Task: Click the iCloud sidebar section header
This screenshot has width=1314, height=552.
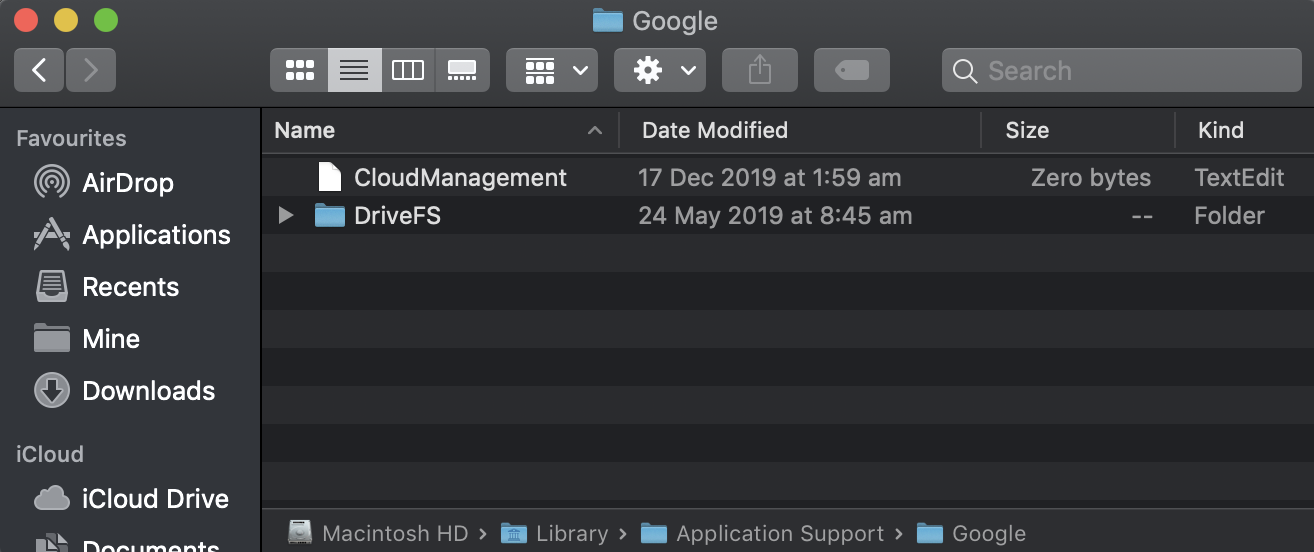Action: point(50,454)
